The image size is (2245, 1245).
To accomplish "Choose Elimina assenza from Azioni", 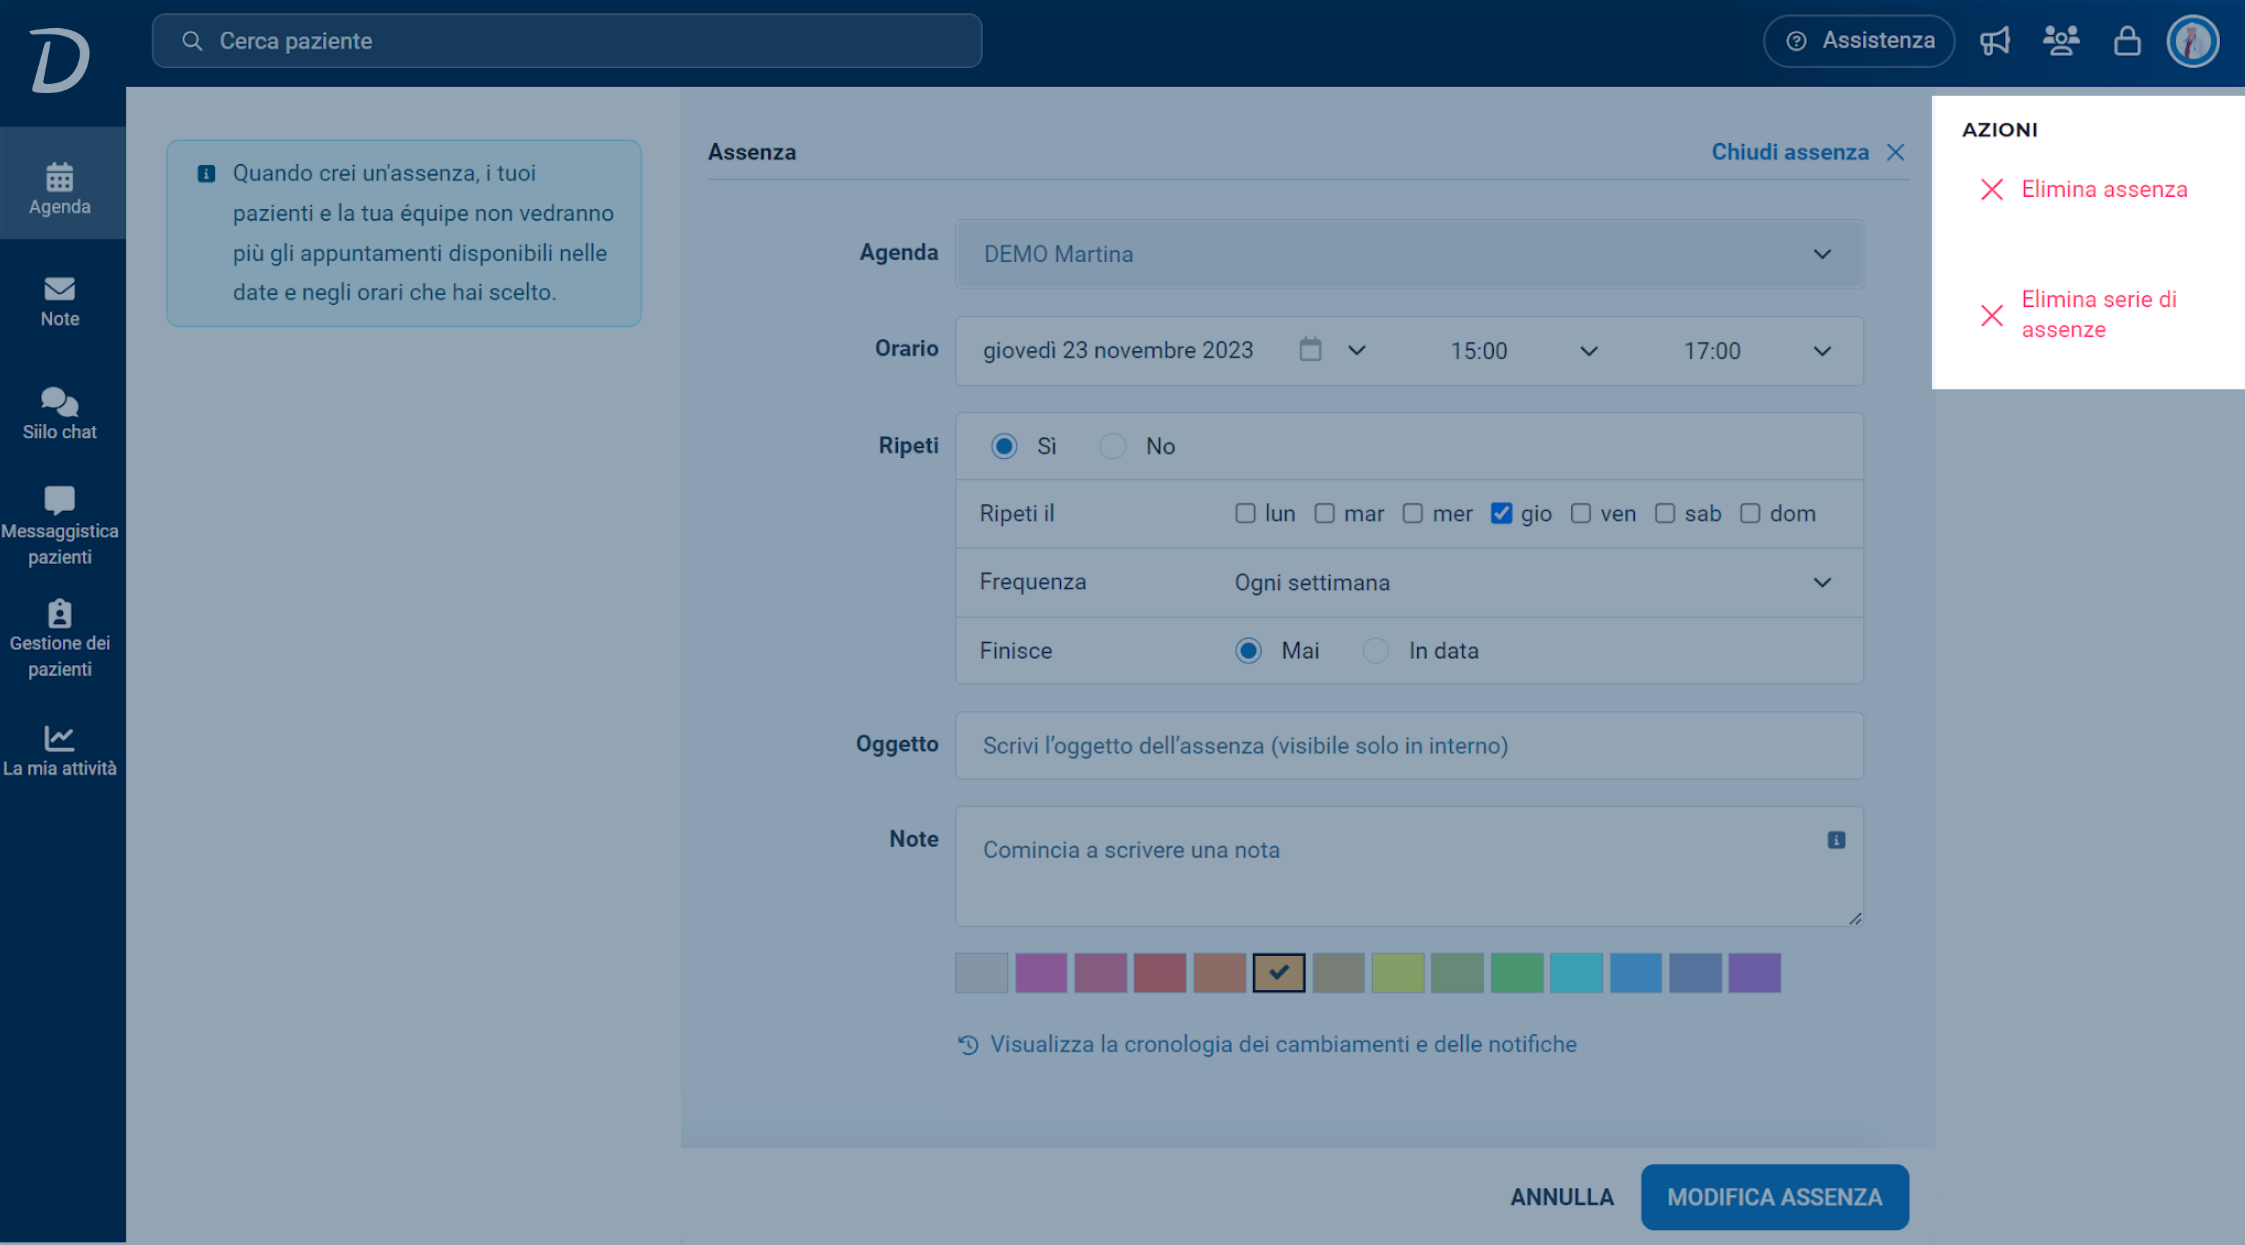I will [2085, 189].
